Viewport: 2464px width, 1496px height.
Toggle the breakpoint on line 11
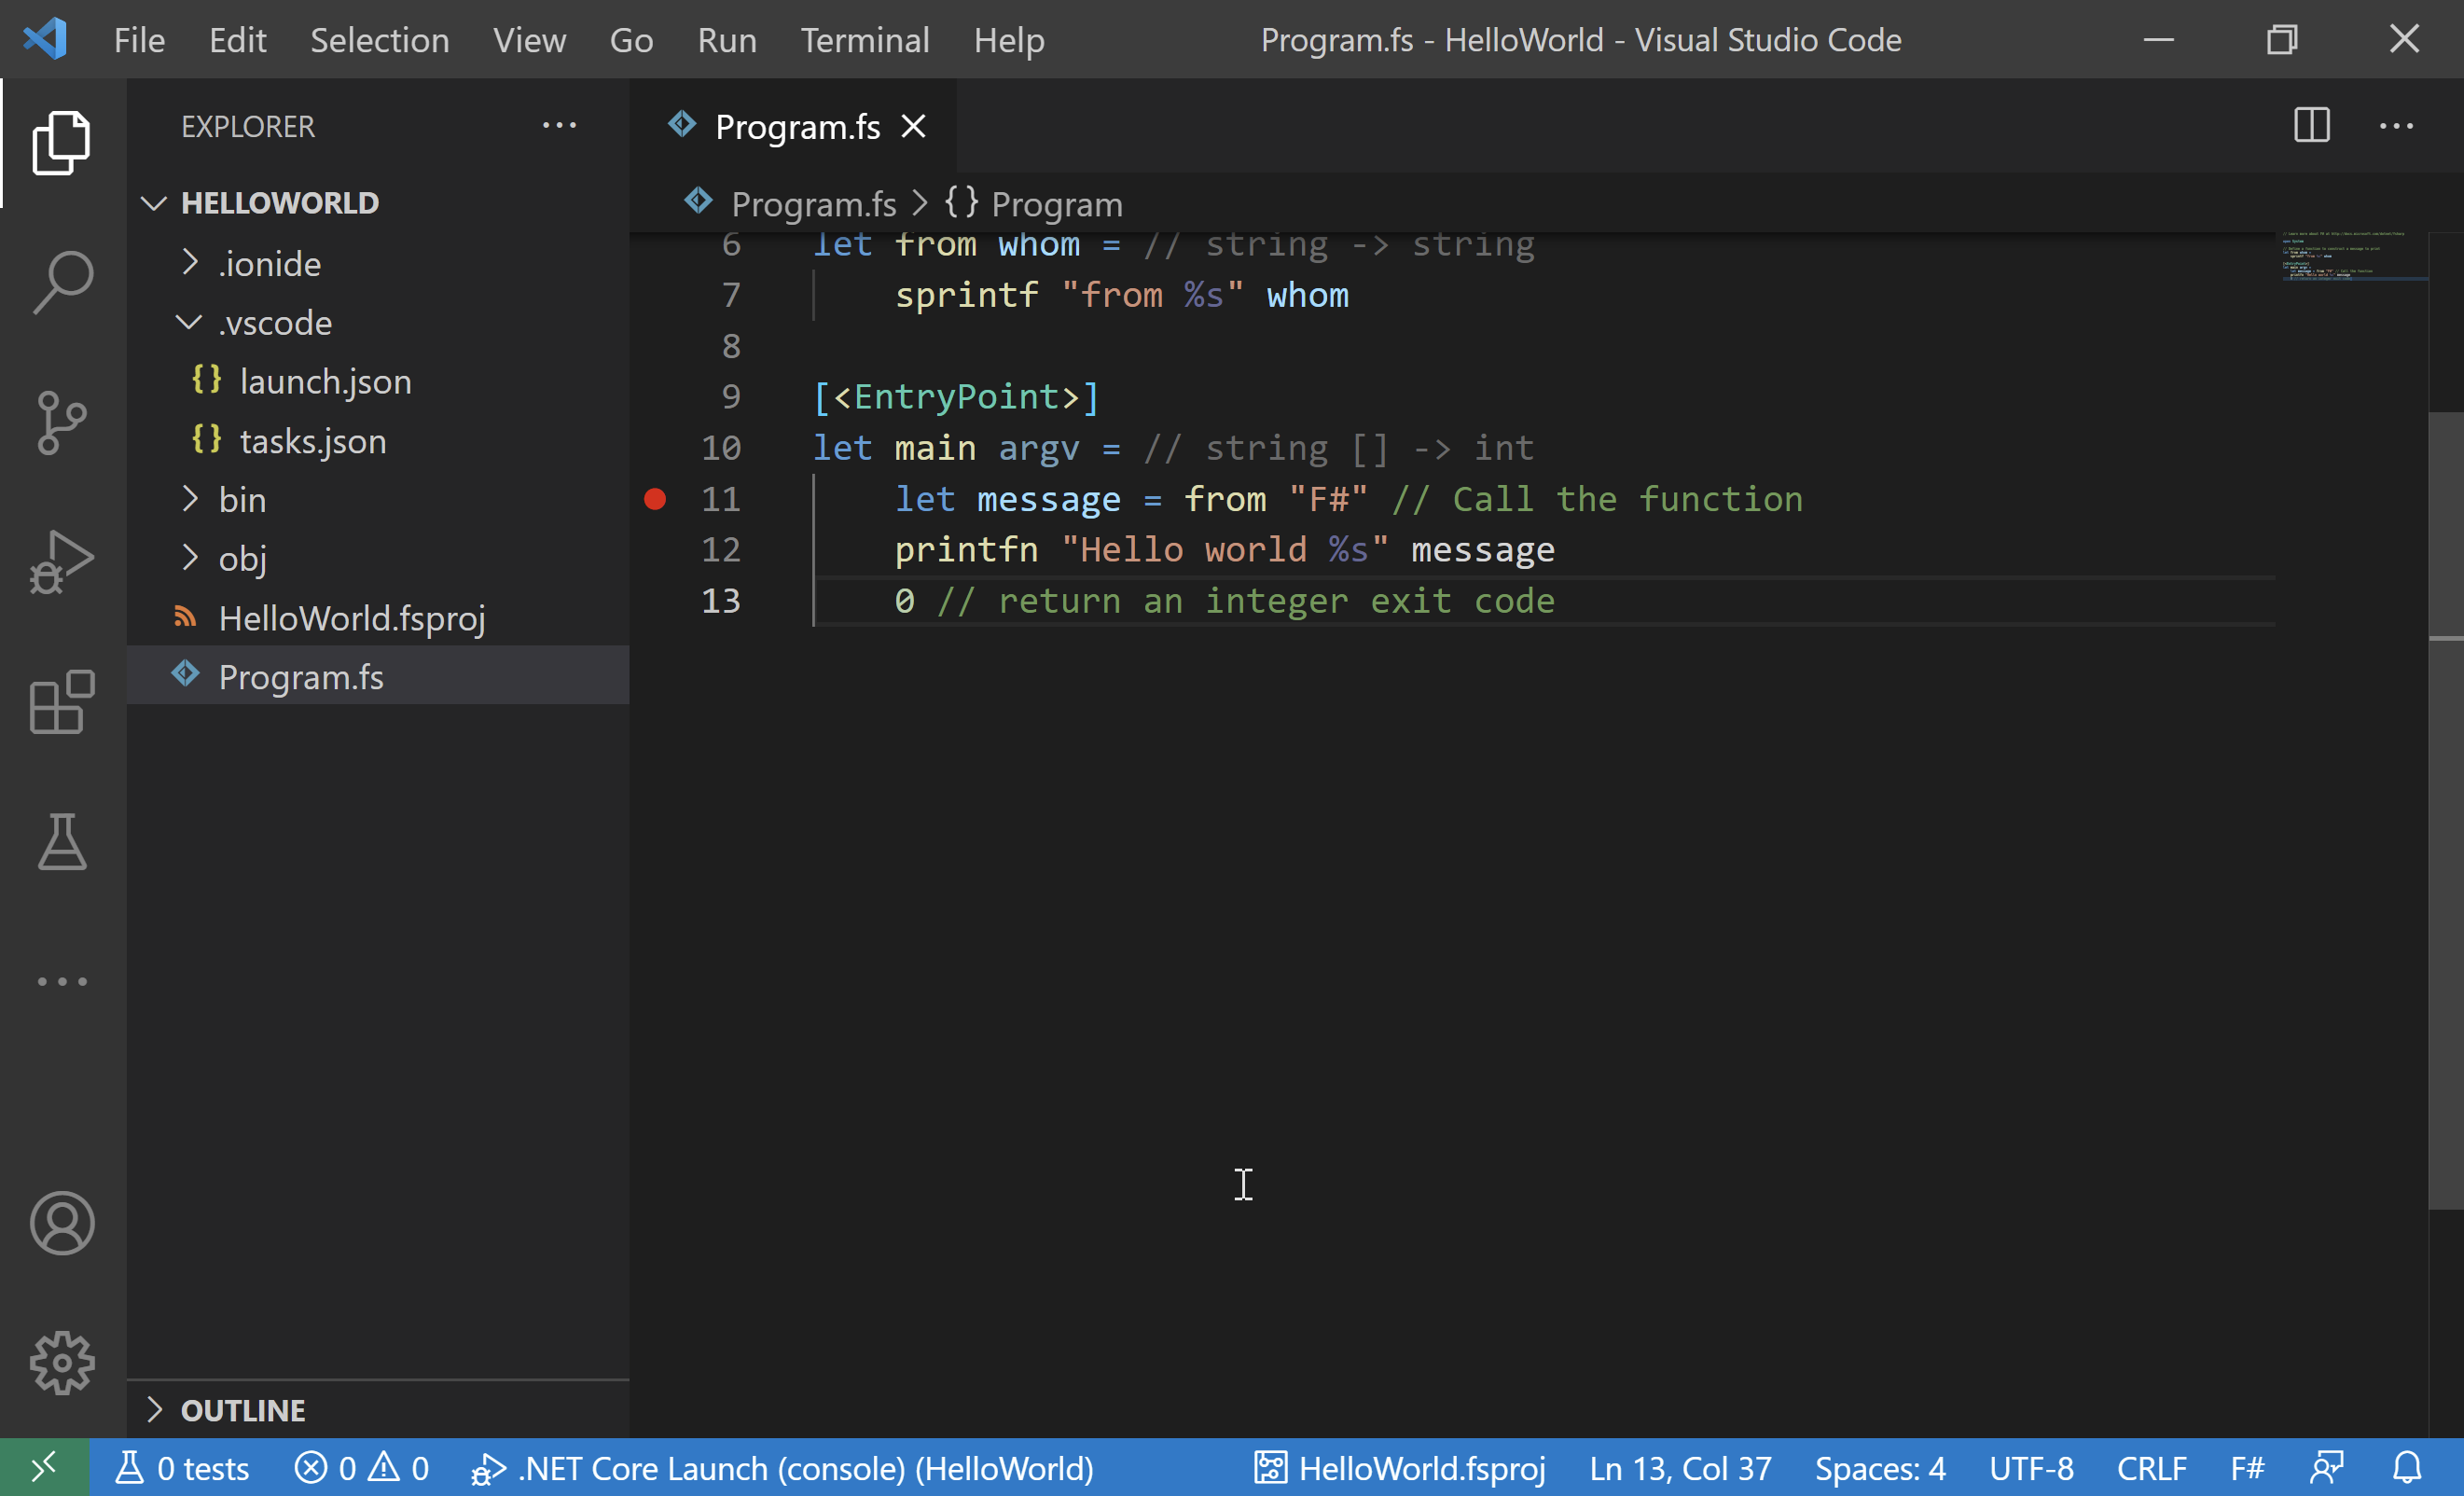pos(655,499)
